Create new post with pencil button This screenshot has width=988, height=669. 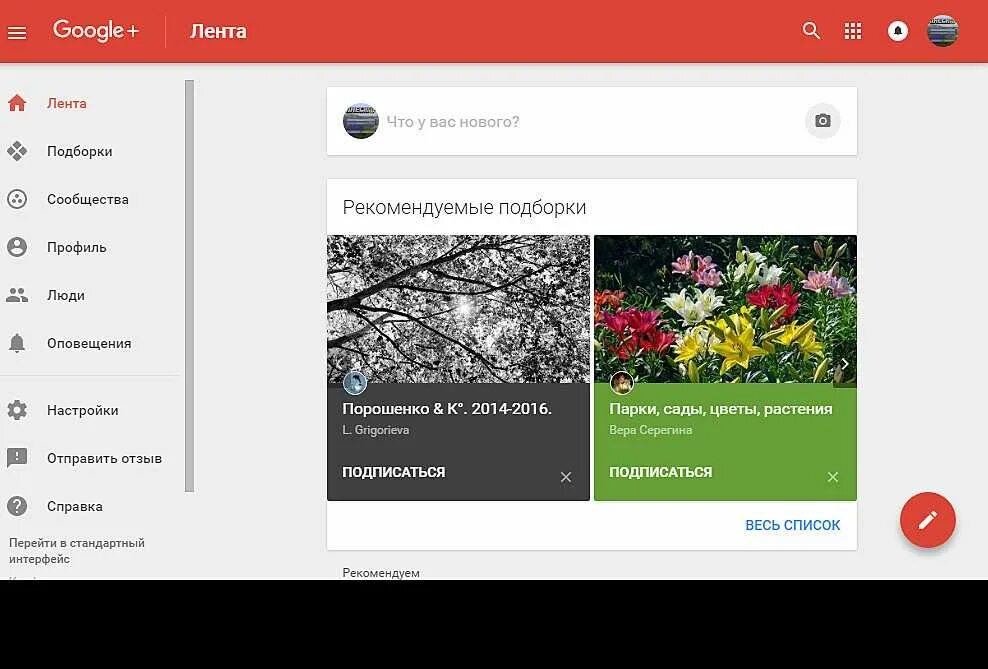(x=928, y=520)
